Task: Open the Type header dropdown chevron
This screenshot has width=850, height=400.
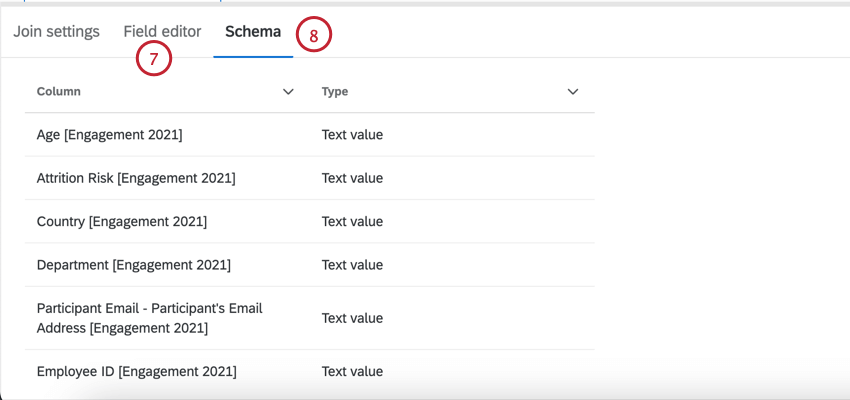Action: [573, 92]
